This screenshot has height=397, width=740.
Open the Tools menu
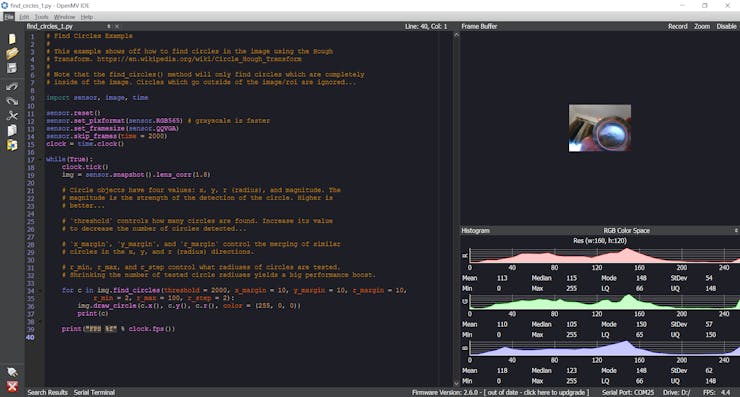point(41,17)
